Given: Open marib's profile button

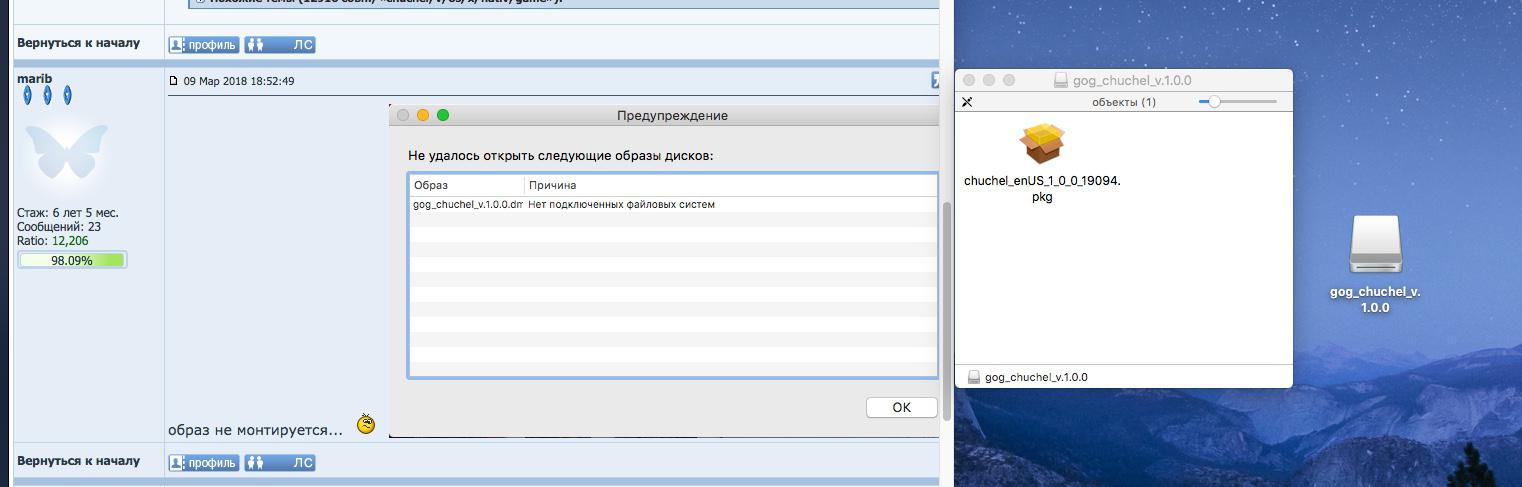Looking at the screenshot, I should (203, 462).
